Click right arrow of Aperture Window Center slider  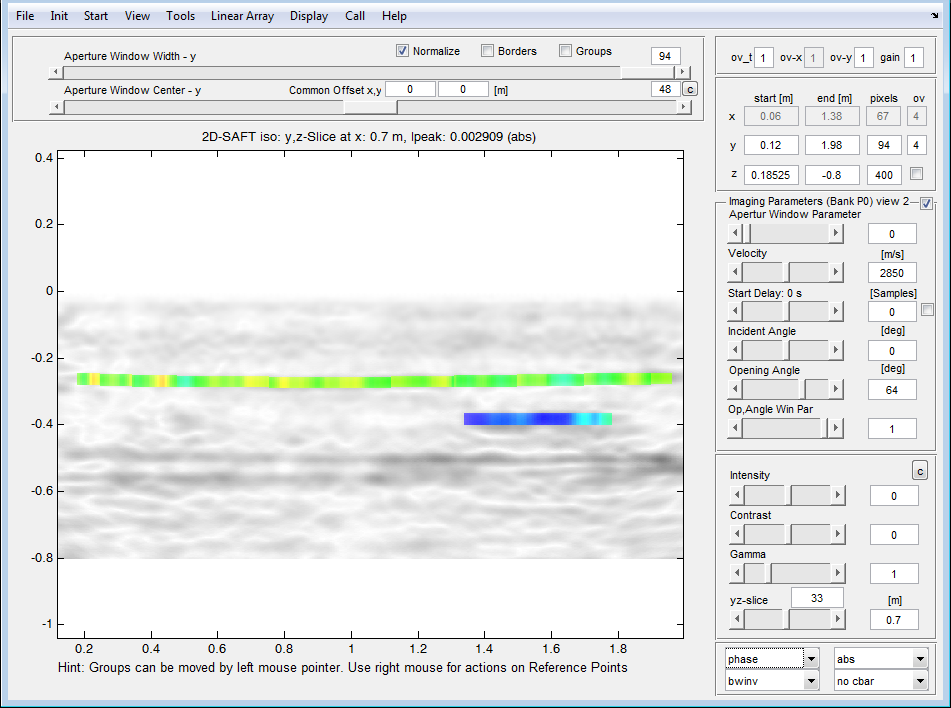tap(684, 107)
